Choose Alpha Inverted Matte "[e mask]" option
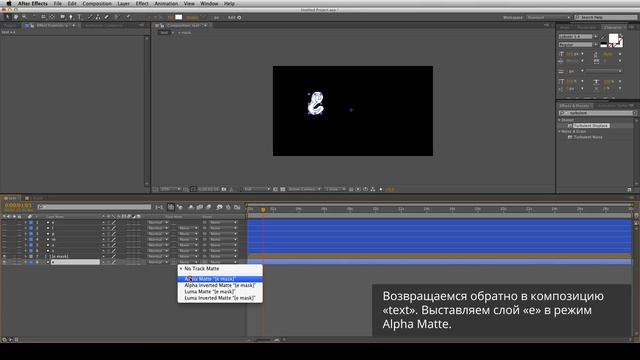This screenshot has width=640, height=360. point(220,285)
